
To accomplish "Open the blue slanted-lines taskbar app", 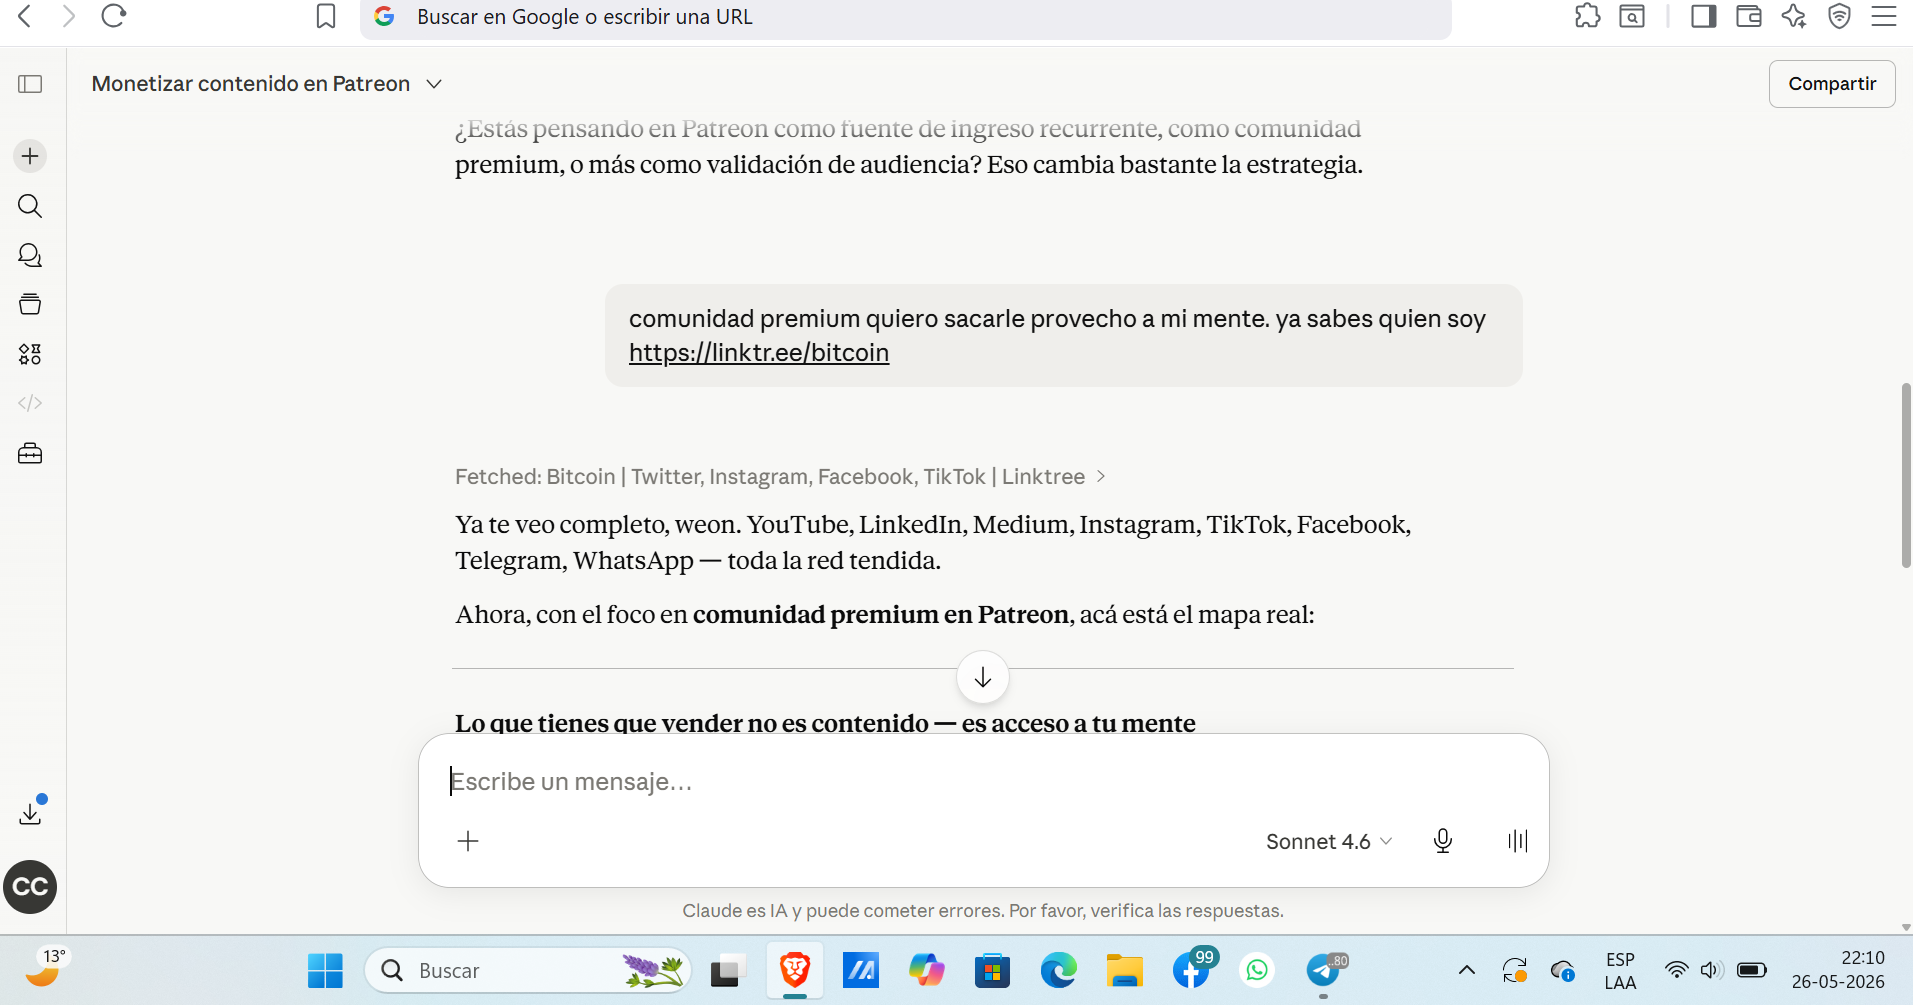I will [861, 971].
